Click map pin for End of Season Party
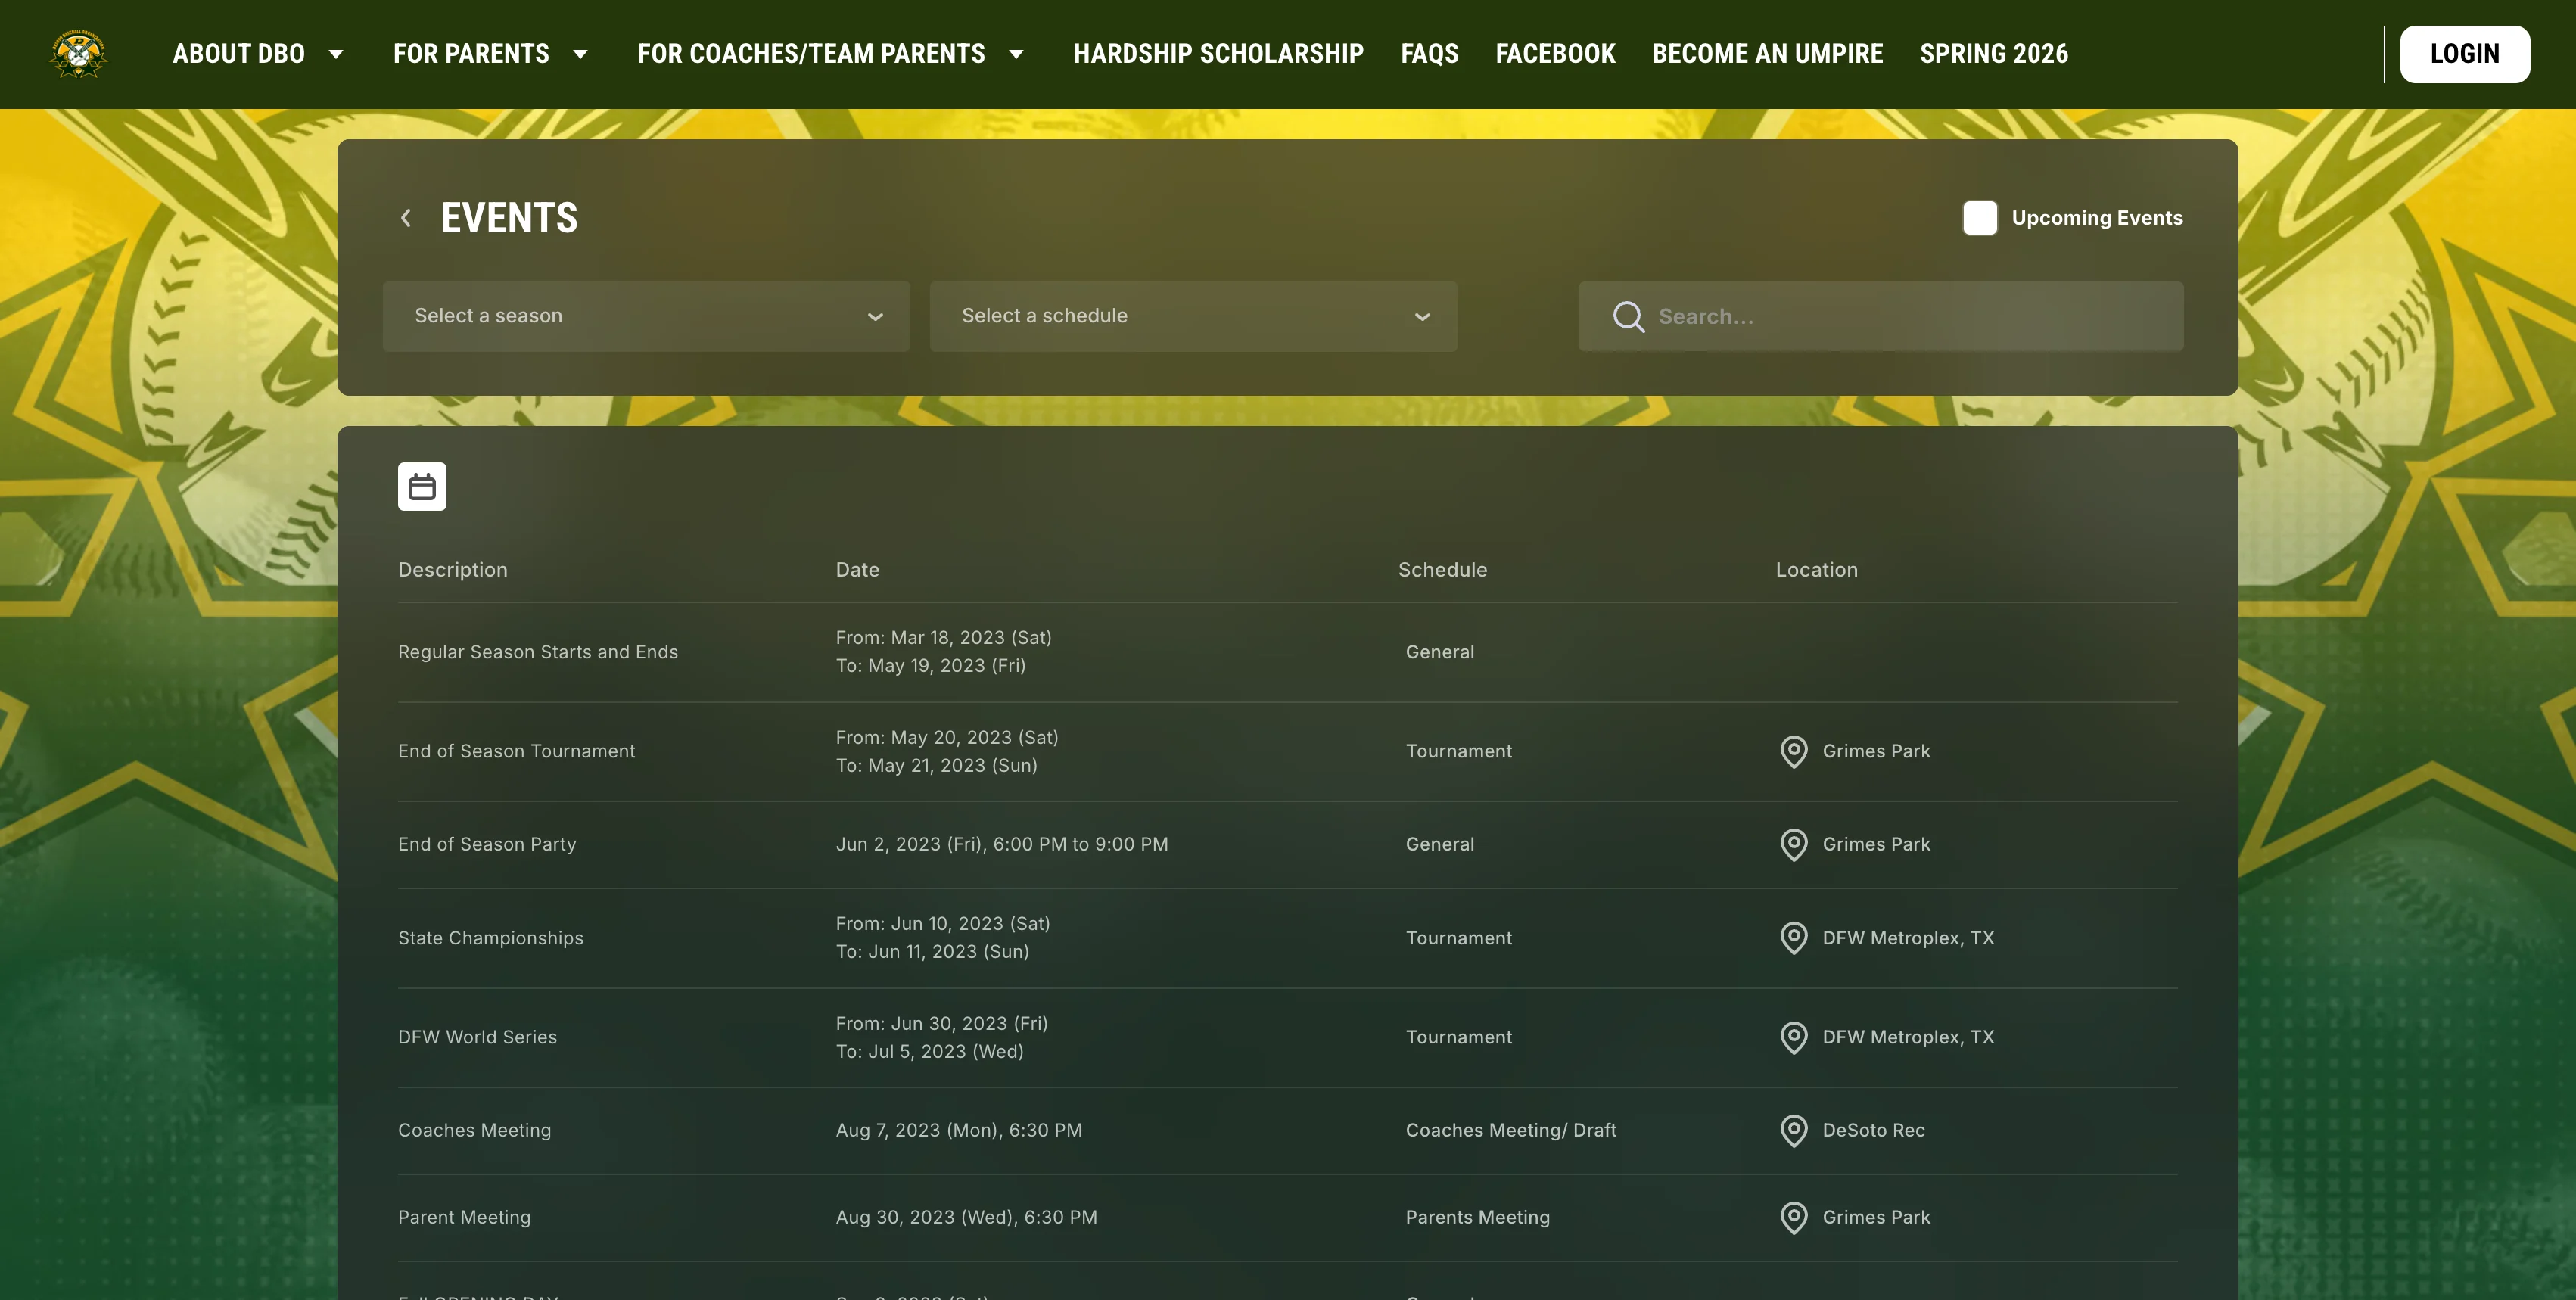 [x=1794, y=844]
